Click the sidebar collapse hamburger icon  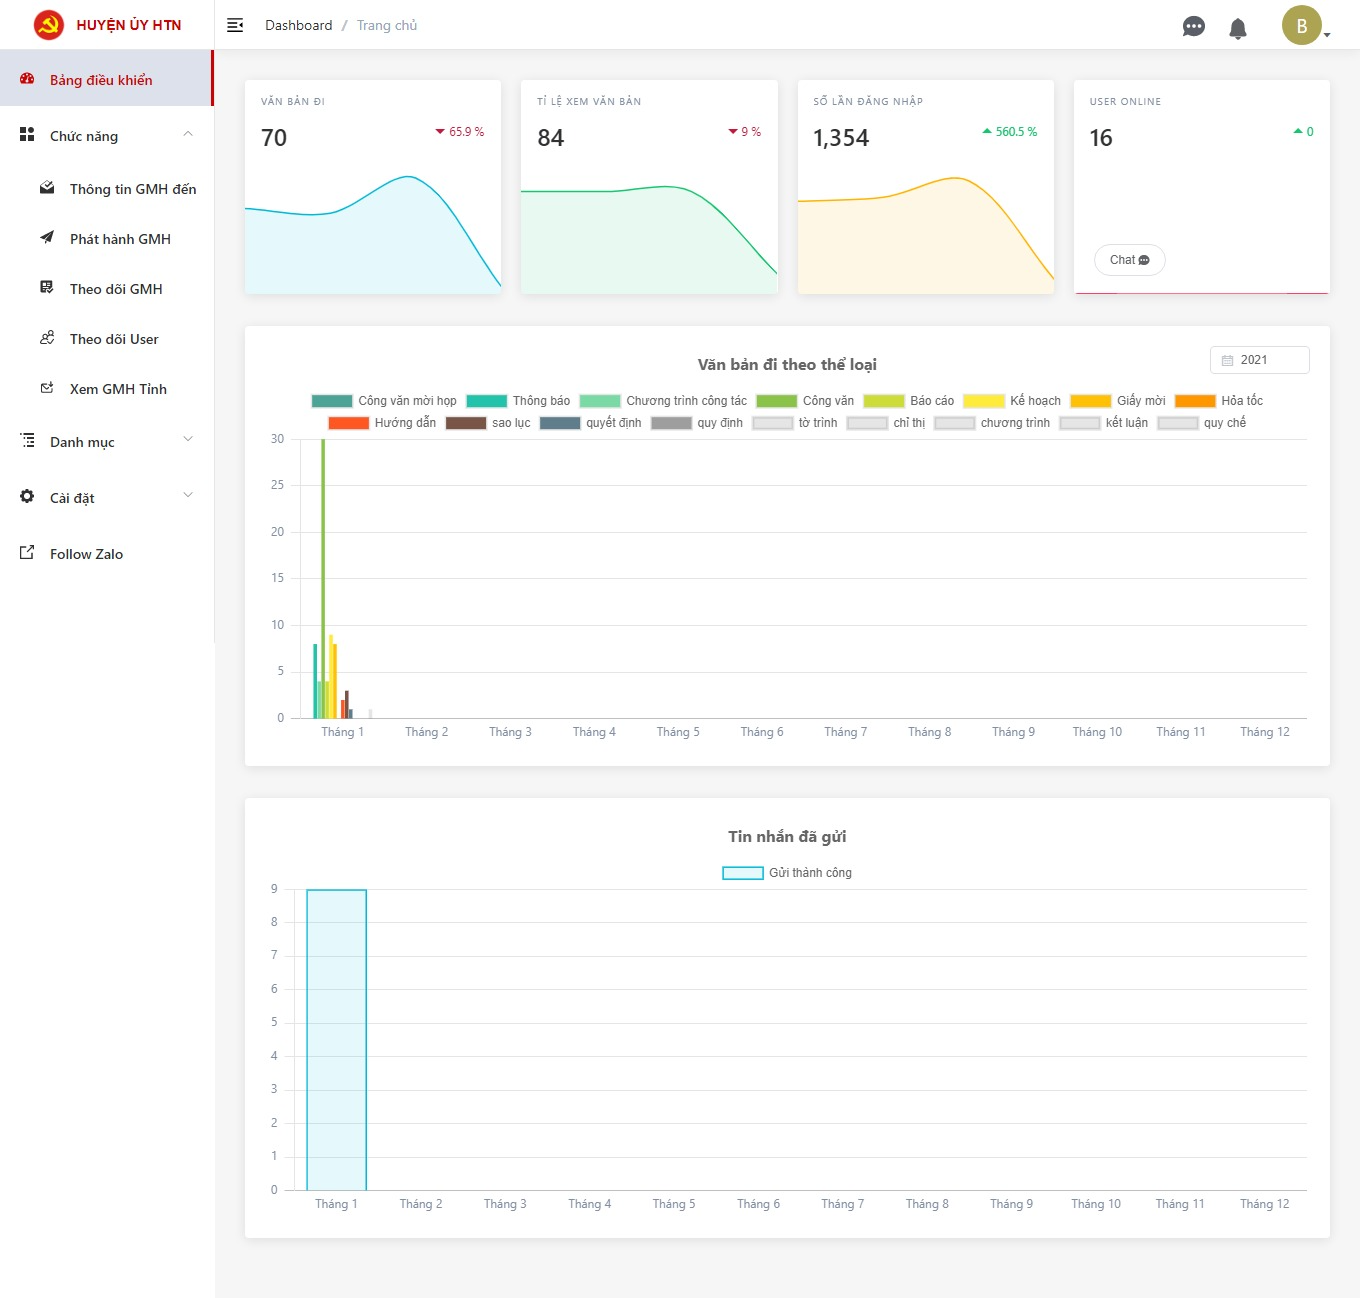coord(235,25)
